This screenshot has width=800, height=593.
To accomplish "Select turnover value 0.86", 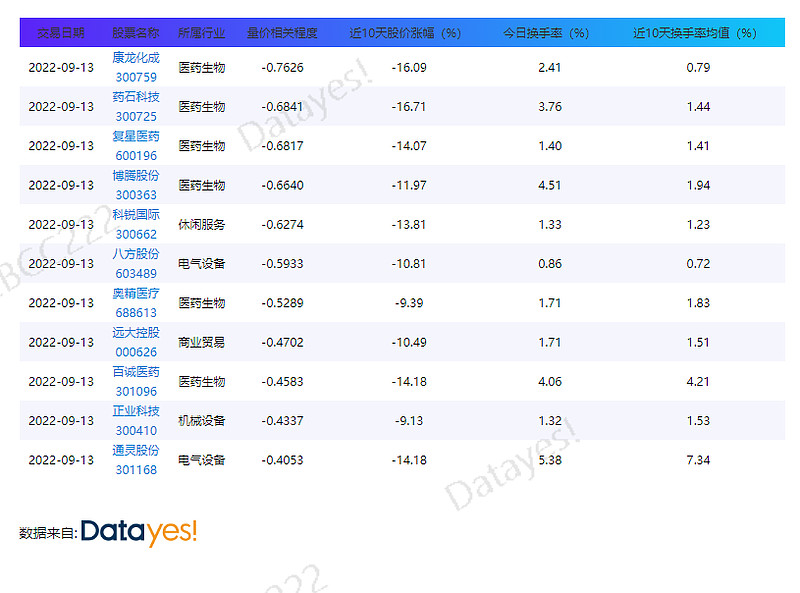I will pyautogui.click(x=549, y=264).
